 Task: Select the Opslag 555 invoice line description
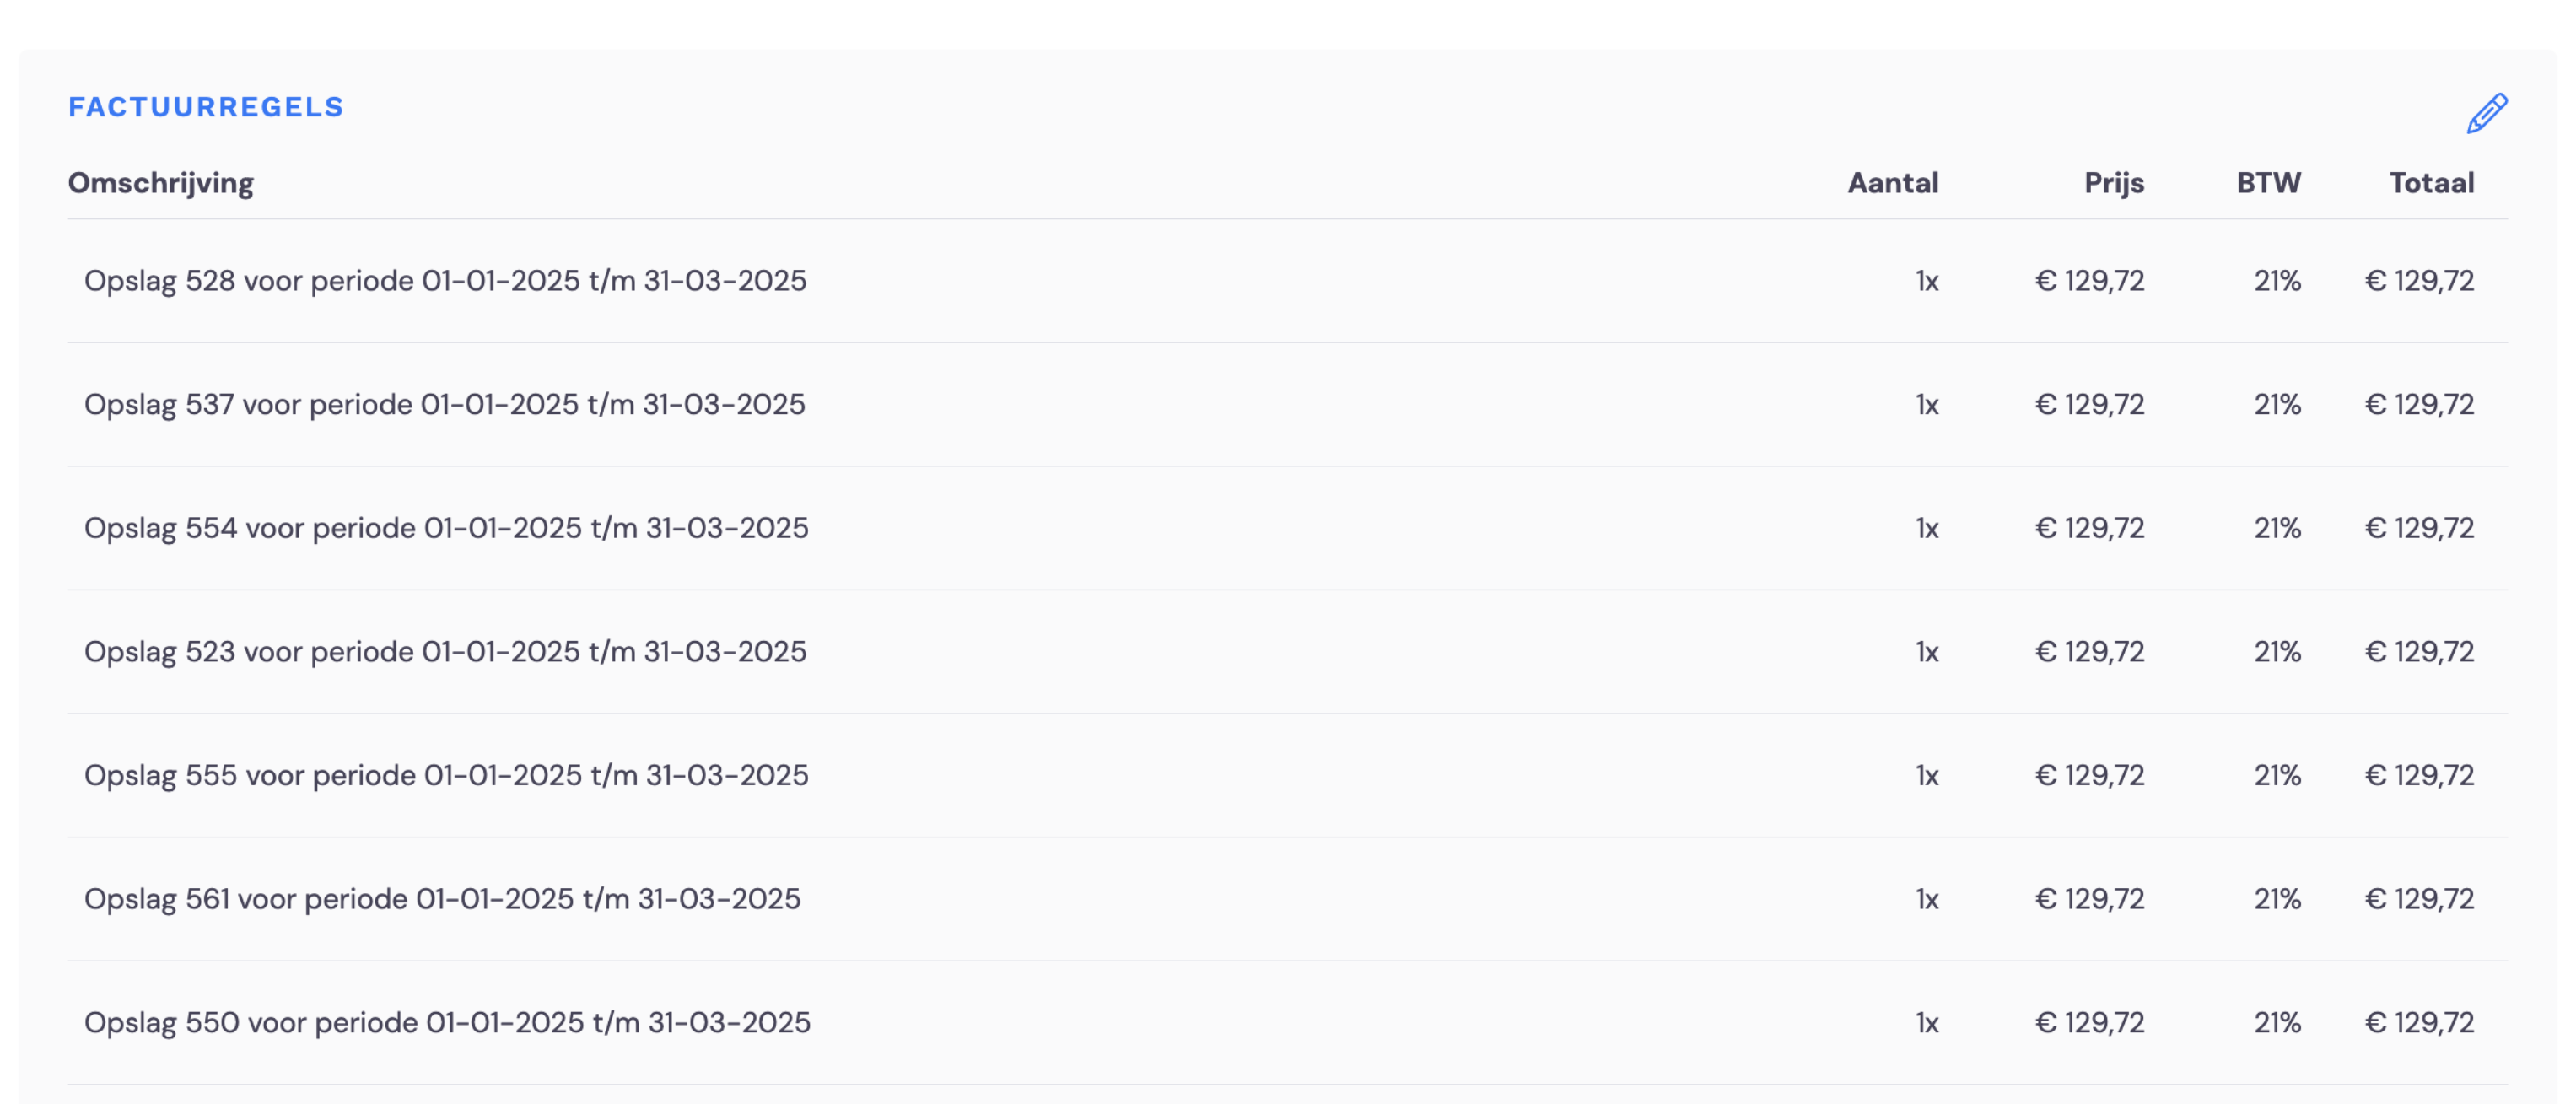pyautogui.click(x=446, y=776)
